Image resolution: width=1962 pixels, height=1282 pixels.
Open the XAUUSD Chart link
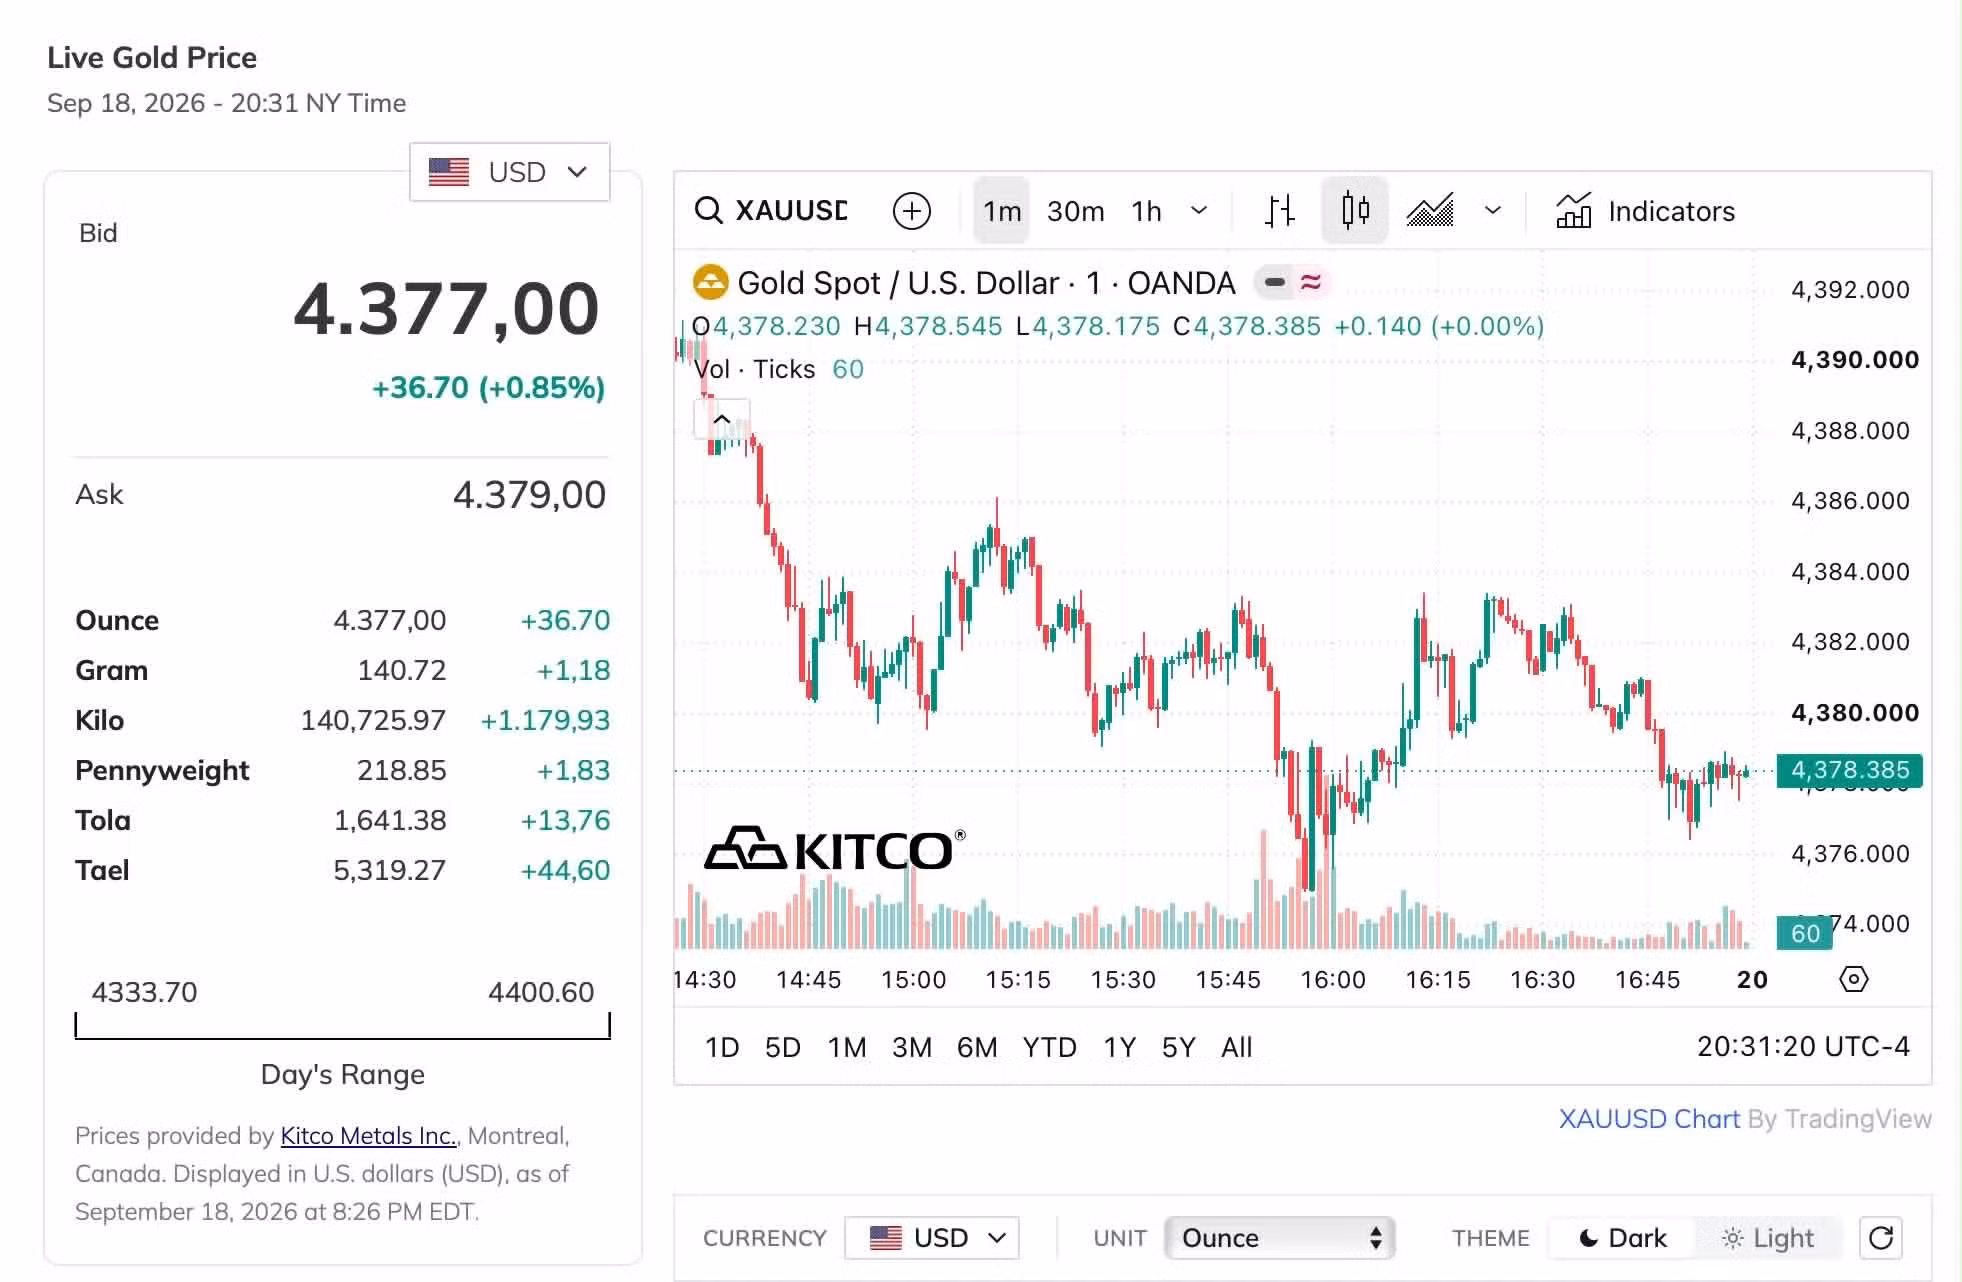(x=1649, y=1119)
